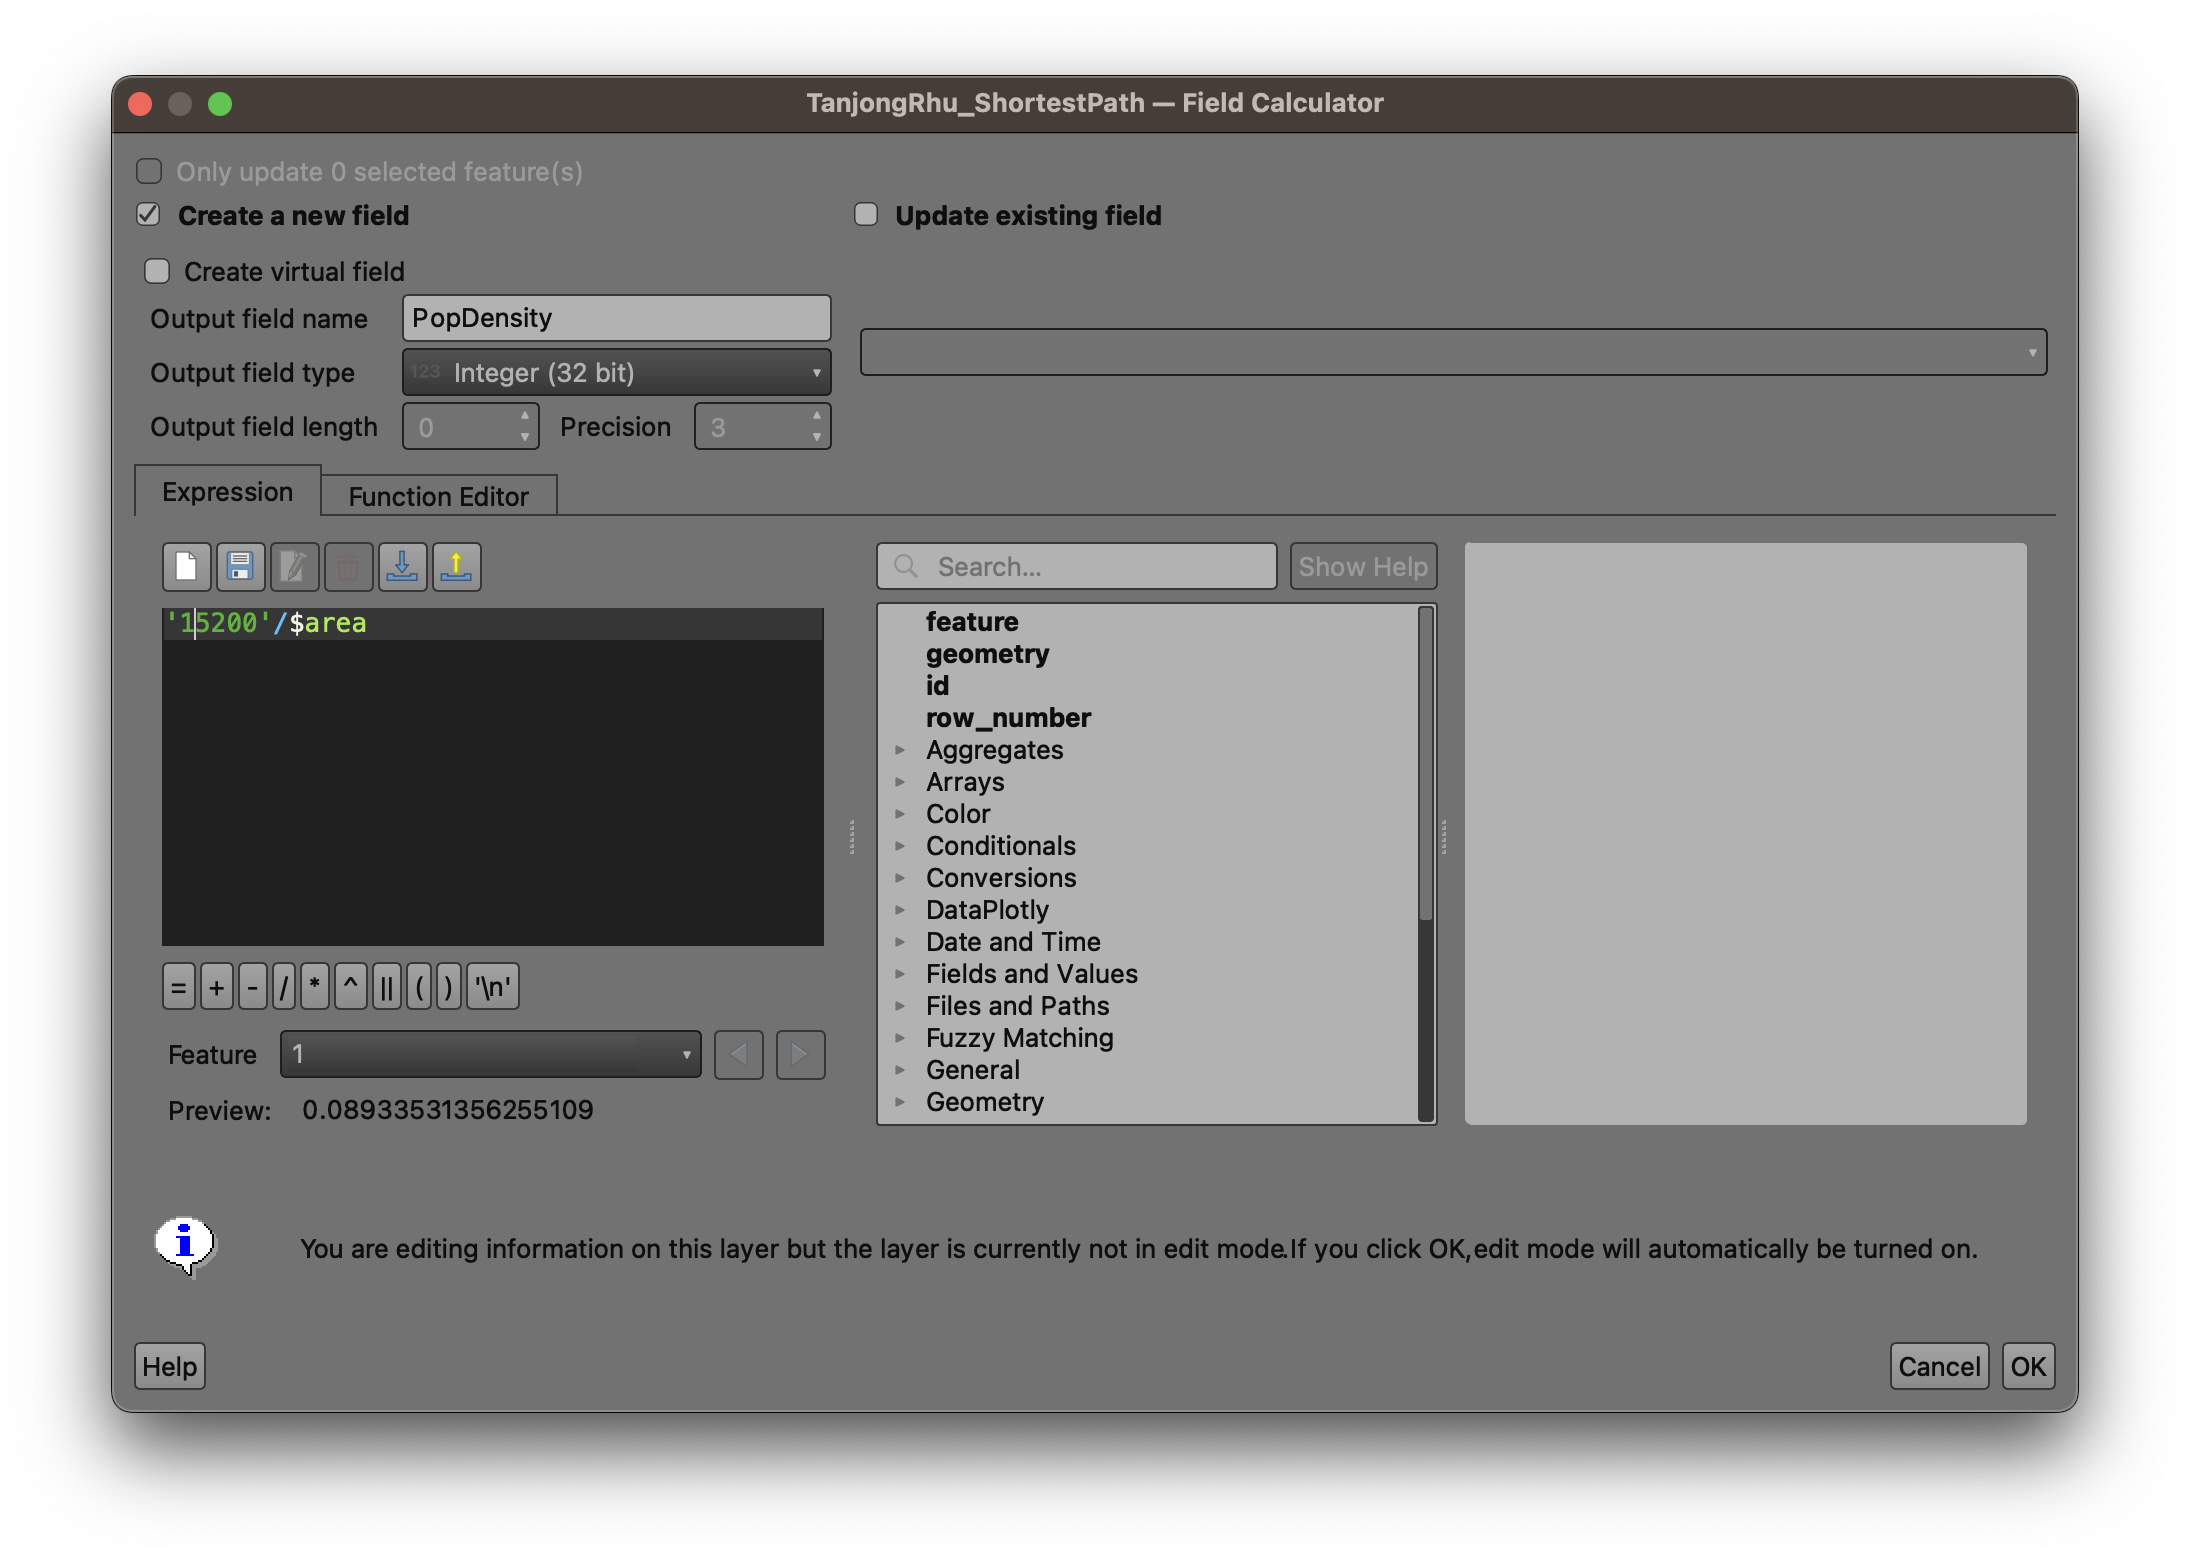Open the Output field type dropdown
The width and height of the screenshot is (2190, 1560).
[616, 373]
